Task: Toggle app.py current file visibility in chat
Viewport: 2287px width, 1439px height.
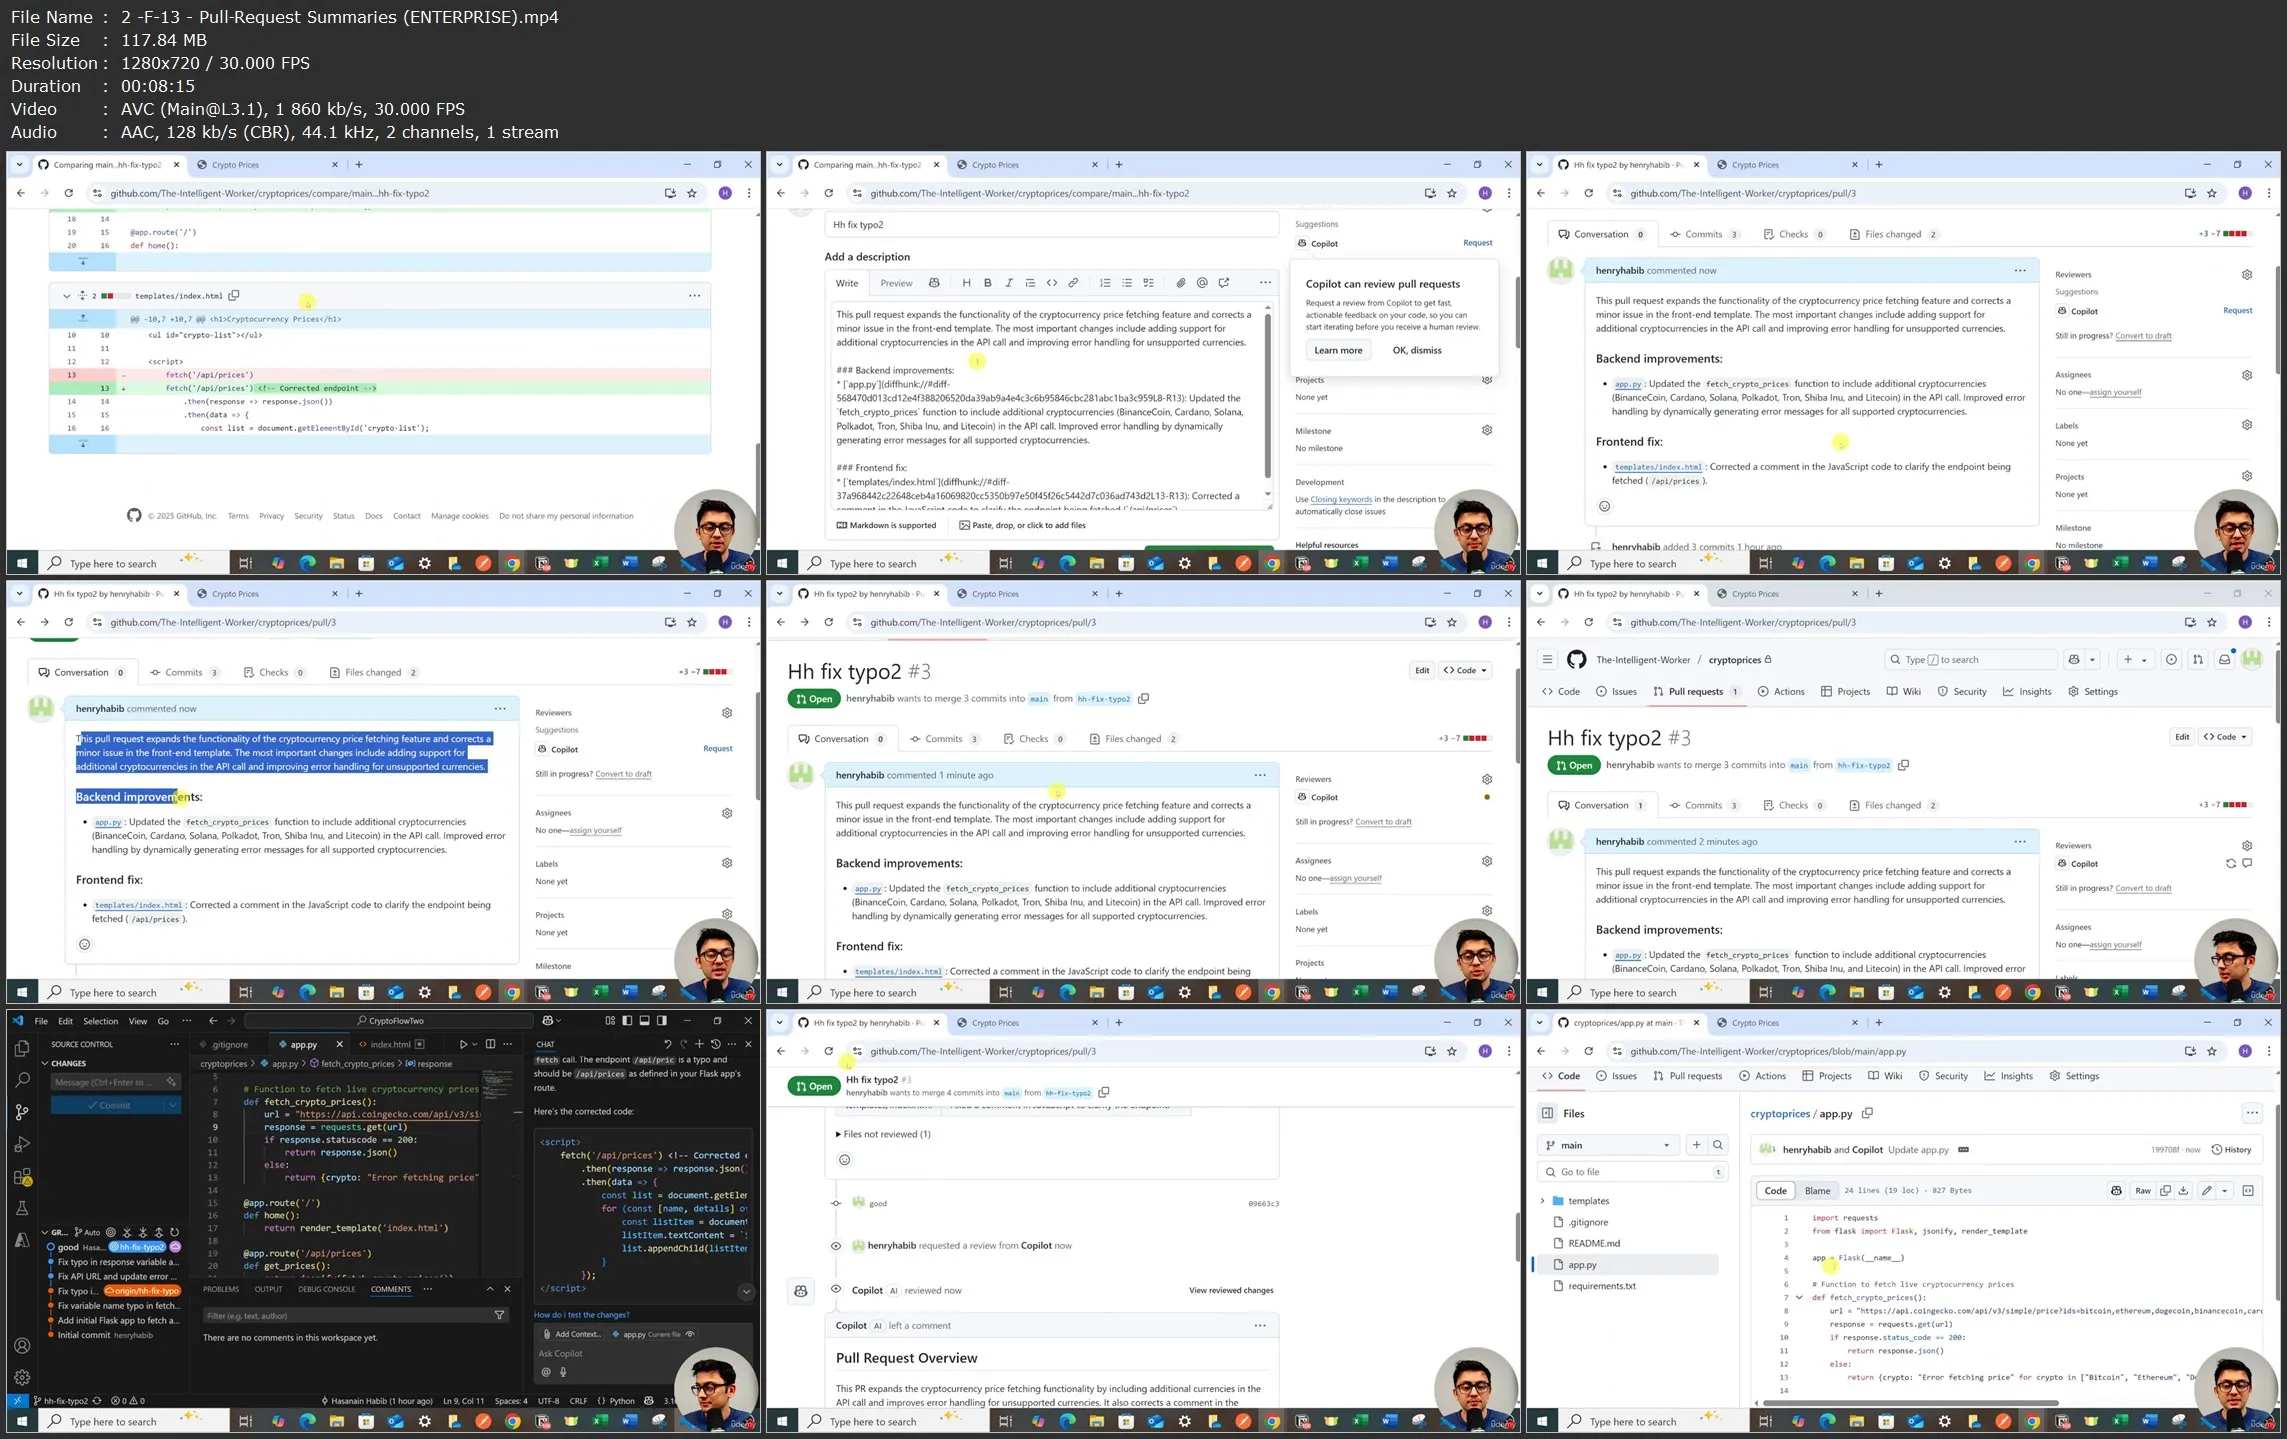Action: [x=690, y=1334]
